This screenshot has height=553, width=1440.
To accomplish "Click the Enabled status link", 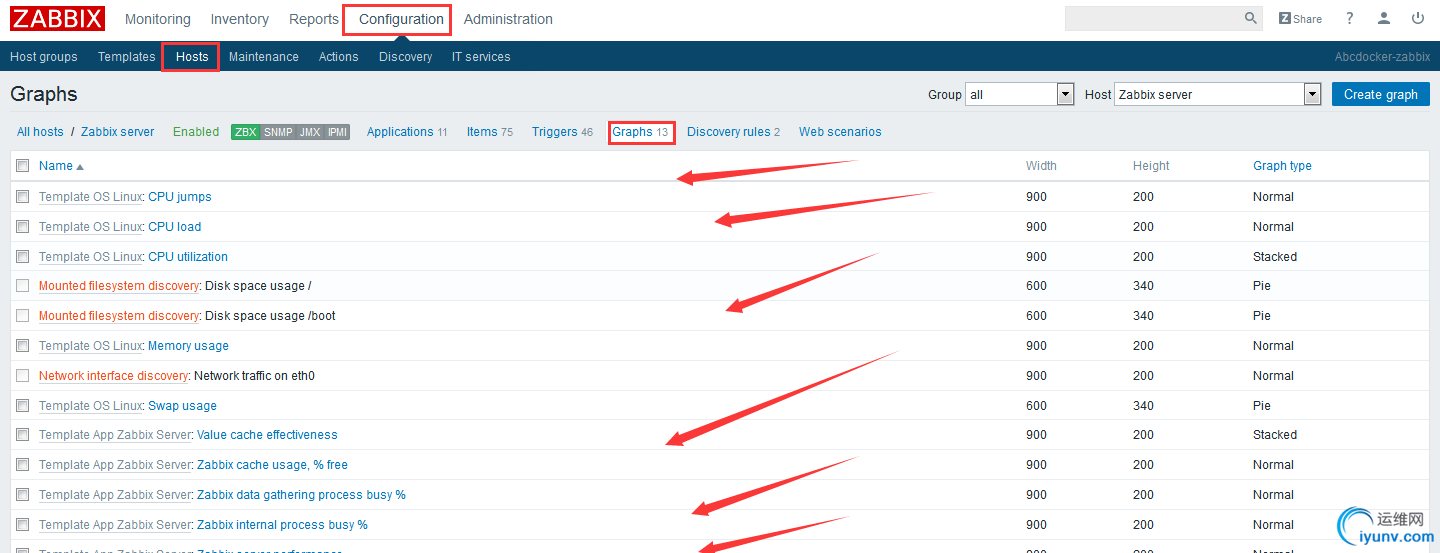I will click(x=196, y=132).
